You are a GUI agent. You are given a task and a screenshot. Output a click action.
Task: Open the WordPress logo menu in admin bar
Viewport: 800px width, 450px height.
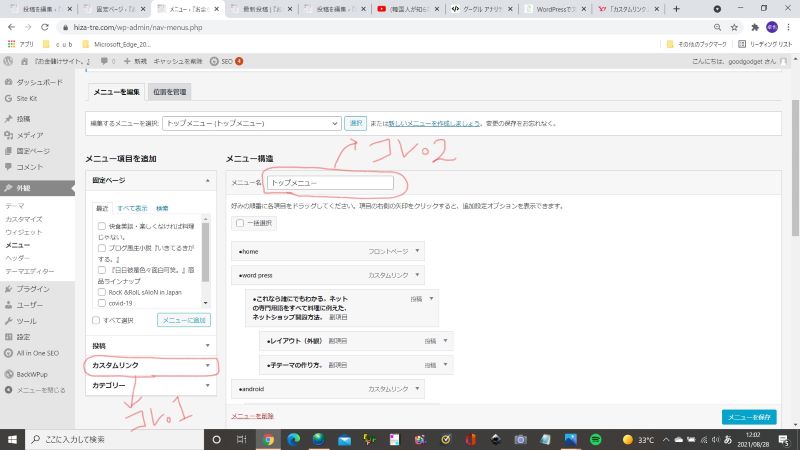tap(8, 61)
